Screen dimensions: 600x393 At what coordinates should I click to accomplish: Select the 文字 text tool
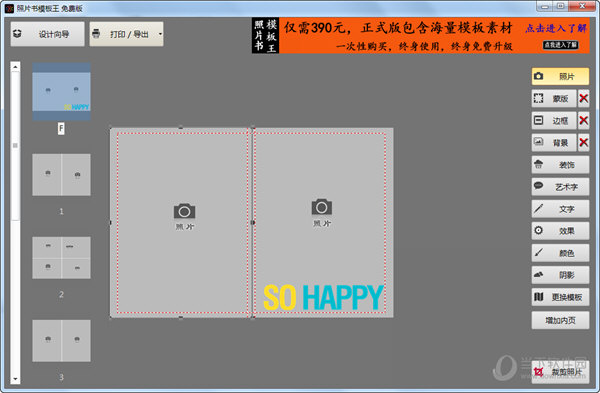click(x=560, y=209)
